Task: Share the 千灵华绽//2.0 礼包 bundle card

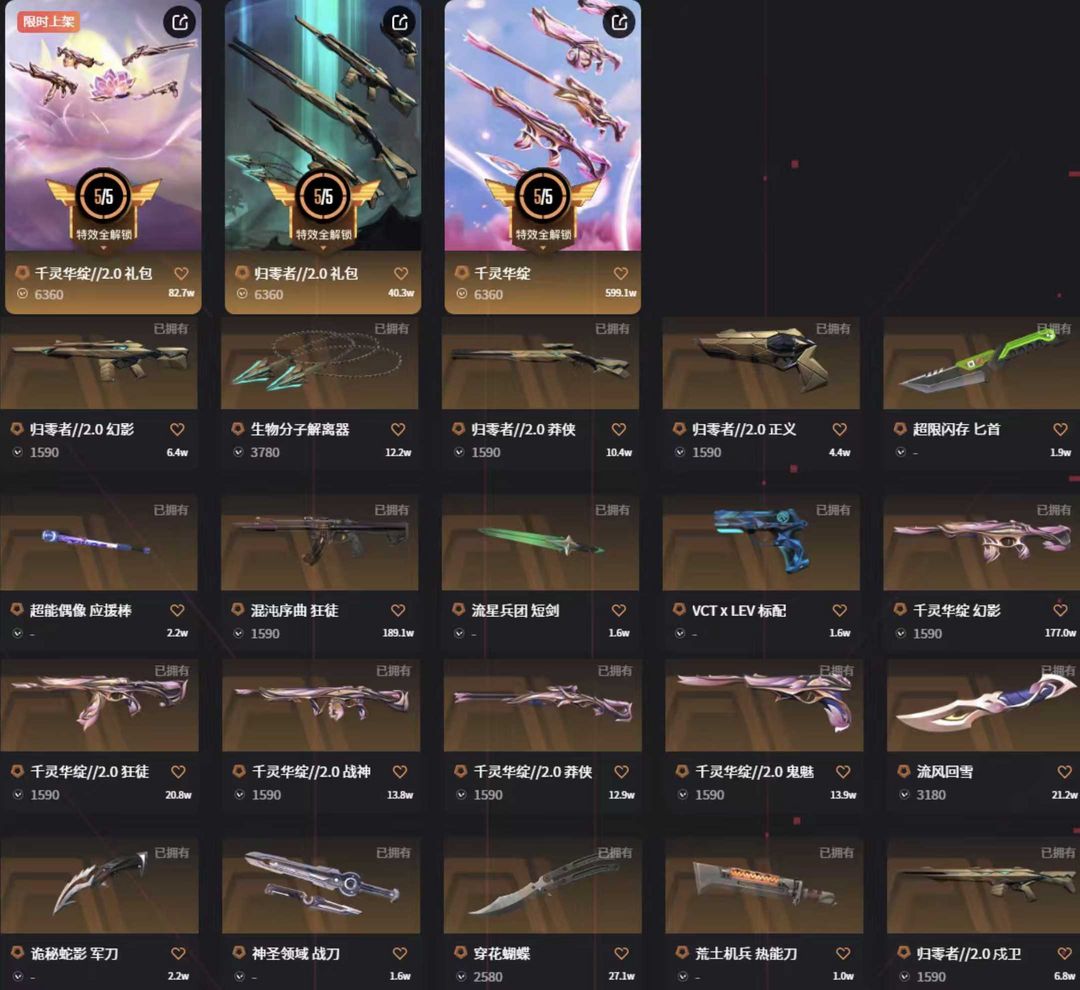Action: click(x=180, y=22)
